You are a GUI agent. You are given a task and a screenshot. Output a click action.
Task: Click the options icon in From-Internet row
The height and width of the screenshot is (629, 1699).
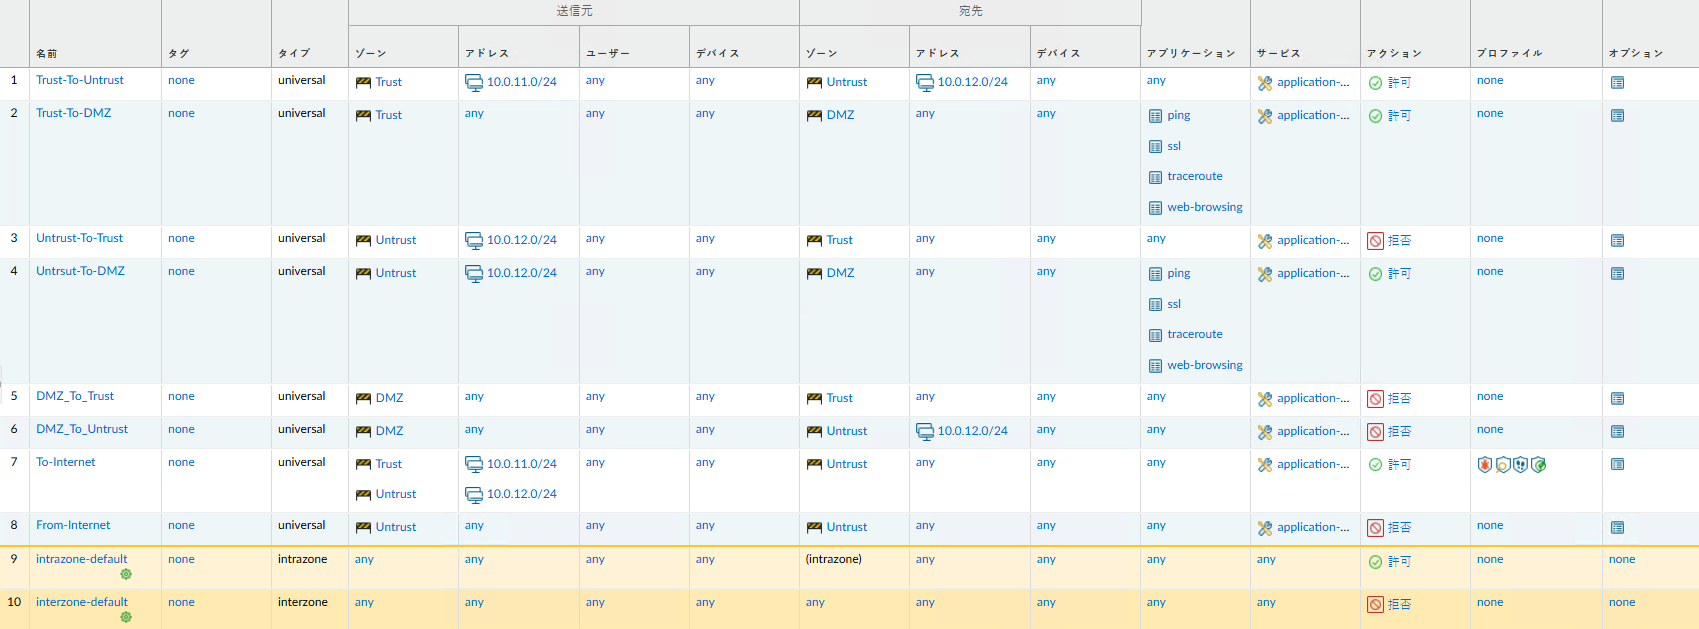pyautogui.click(x=1617, y=528)
